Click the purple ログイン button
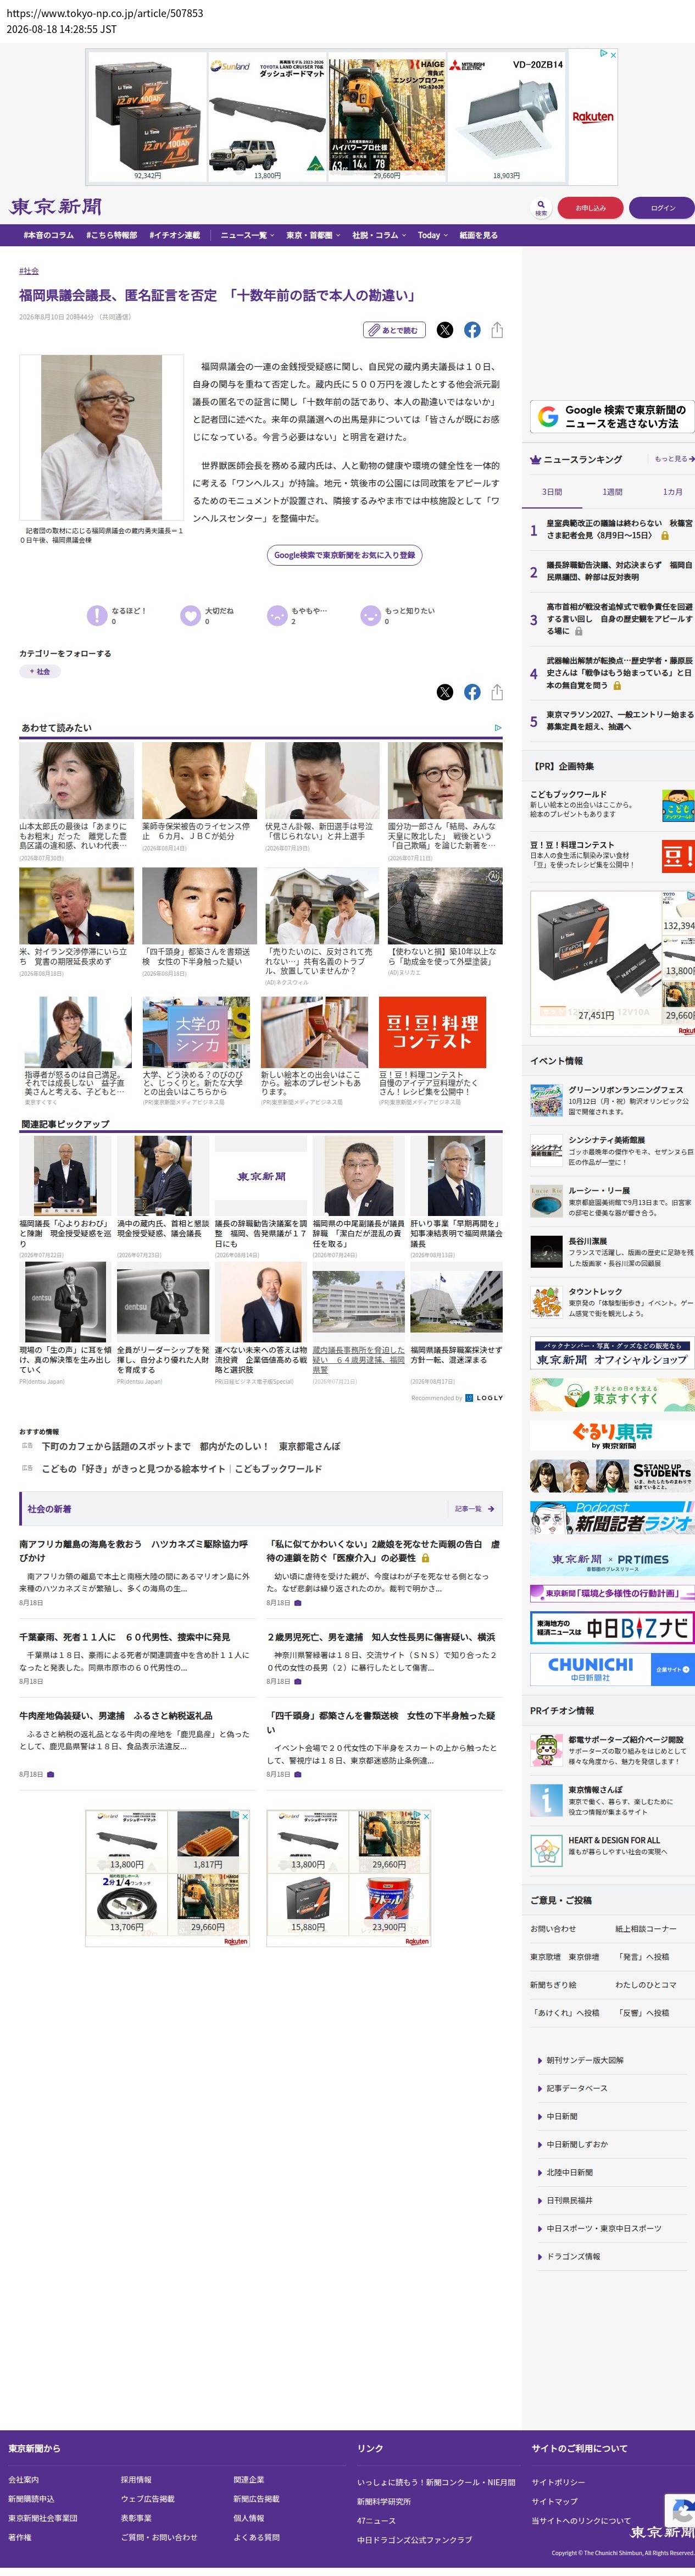The height and width of the screenshot is (2576, 695). coord(662,208)
